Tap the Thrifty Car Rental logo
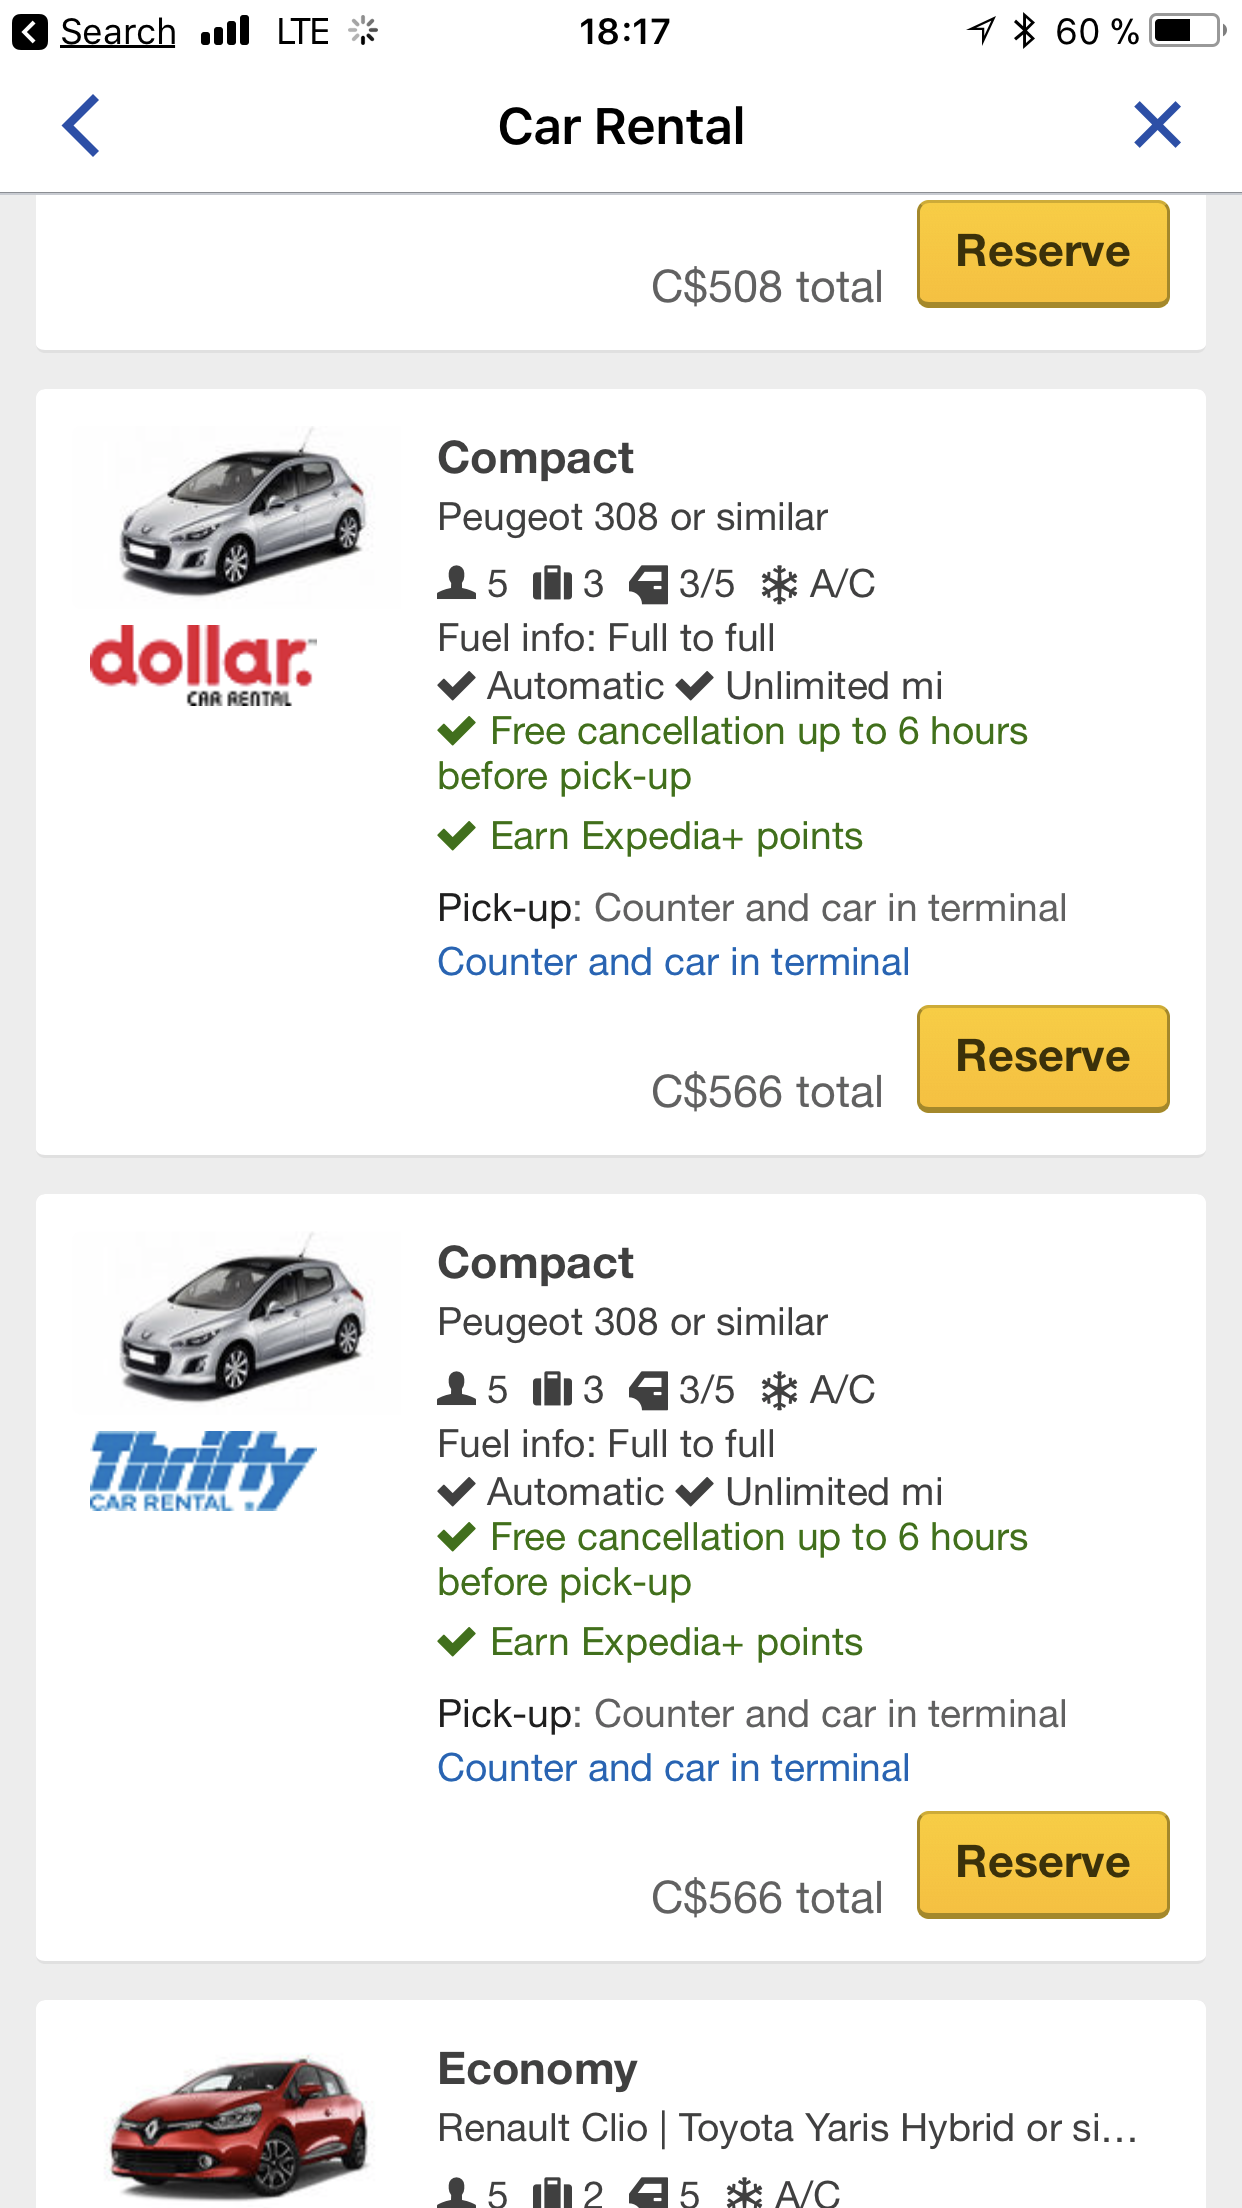1242x2208 pixels. click(x=202, y=1470)
